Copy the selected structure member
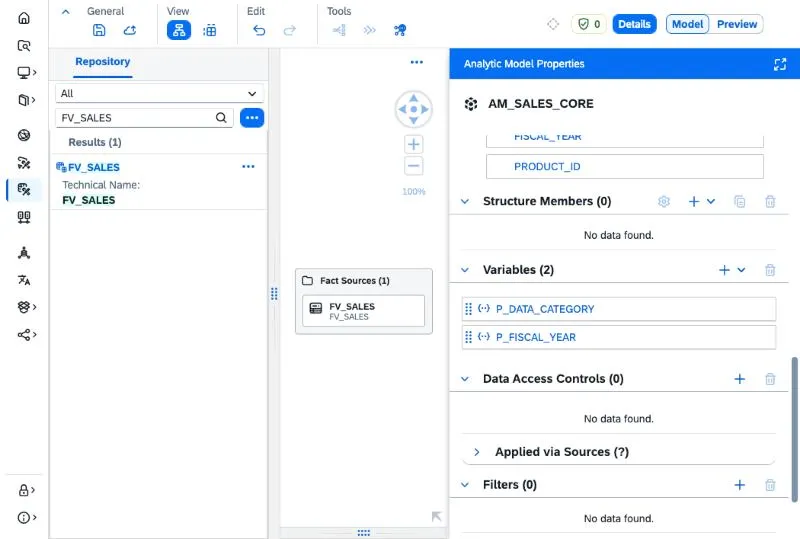This screenshot has height=539, width=800. click(x=739, y=201)
